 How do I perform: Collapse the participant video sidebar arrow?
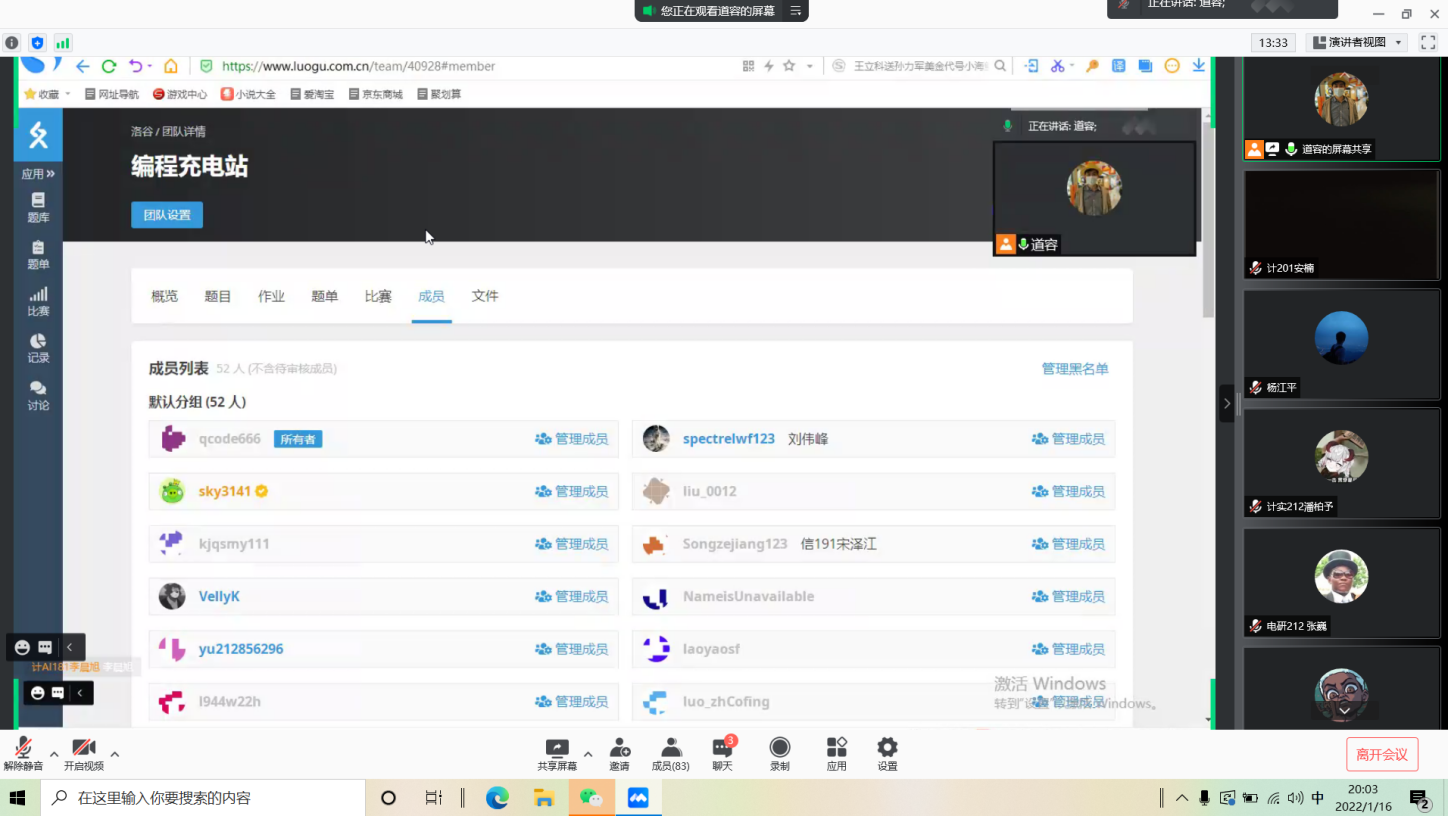click(x=1226, y=404)
